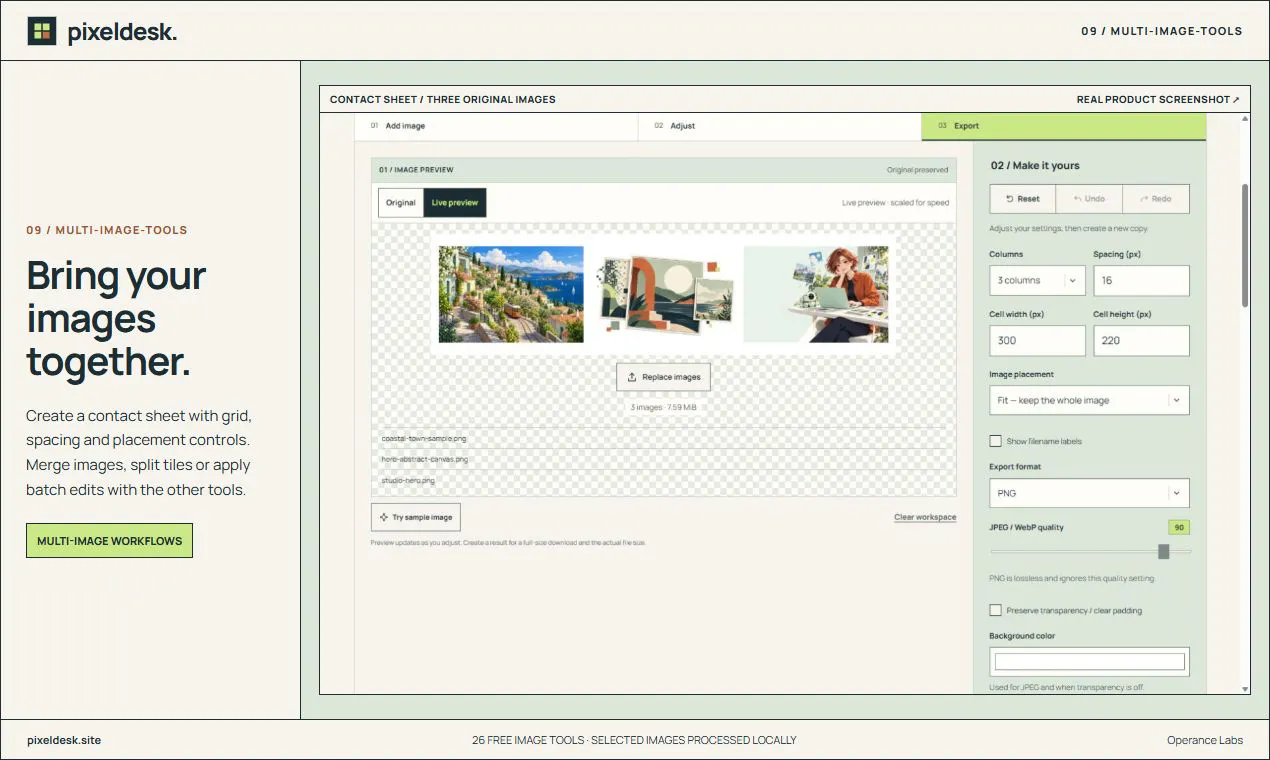This screenshot has width=1270, height=760.
Task: Click the Redo arrow icon
Action: coord(1142,199)
